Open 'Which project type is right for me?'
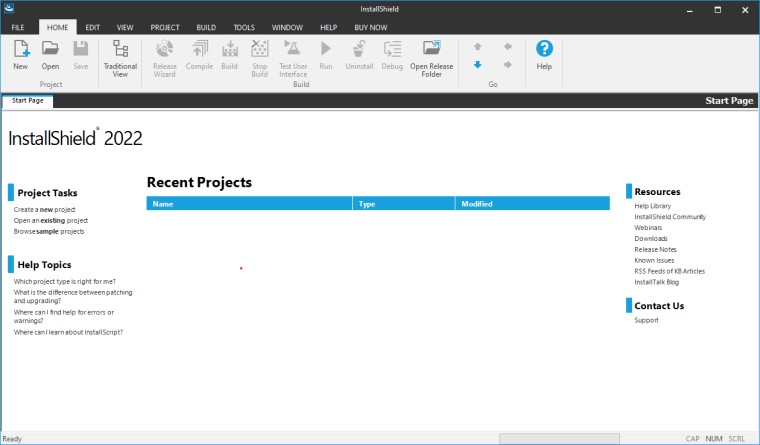The width and height of the screenshot is (760, 445). tap(64, 282)
